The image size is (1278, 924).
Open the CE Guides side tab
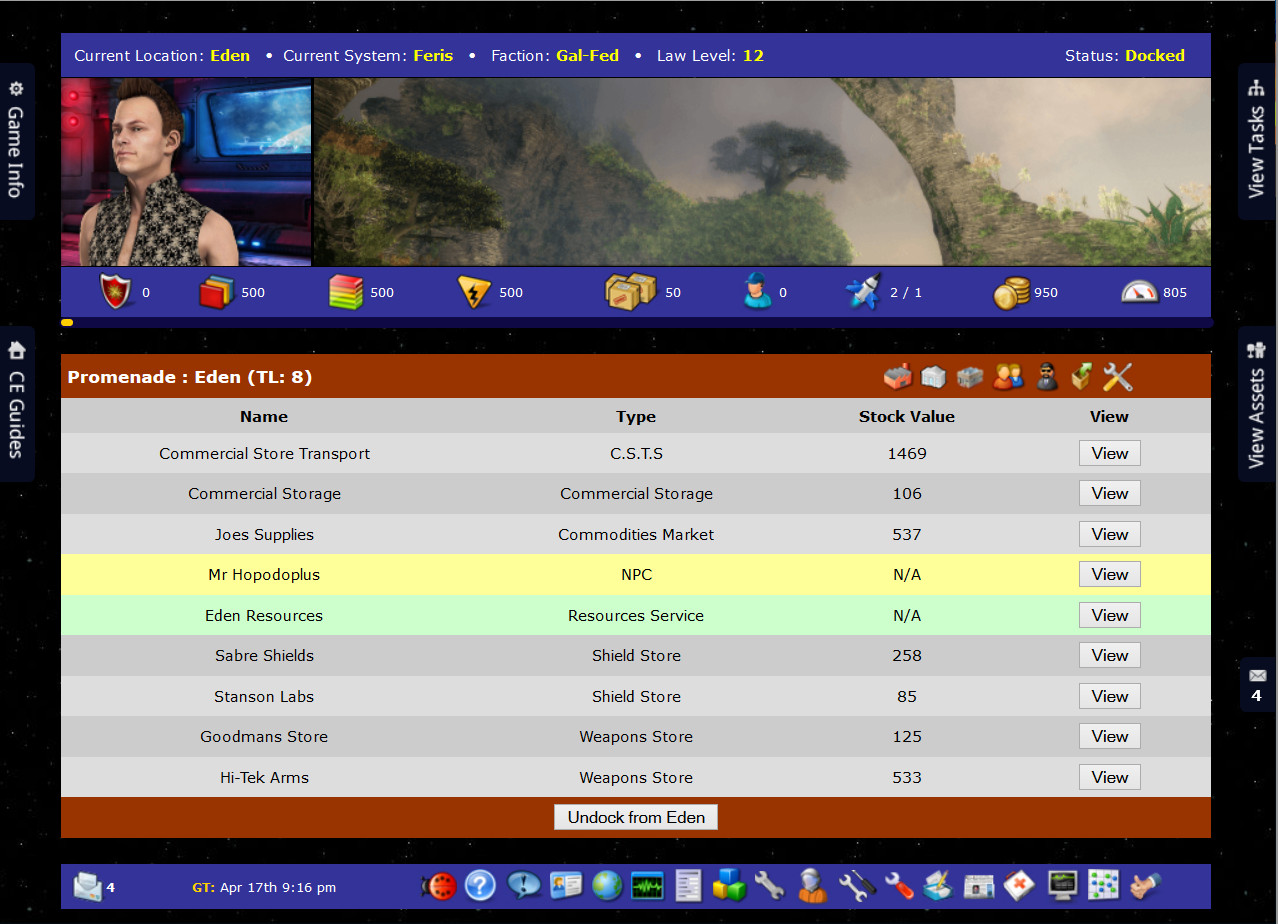[16, 403]
